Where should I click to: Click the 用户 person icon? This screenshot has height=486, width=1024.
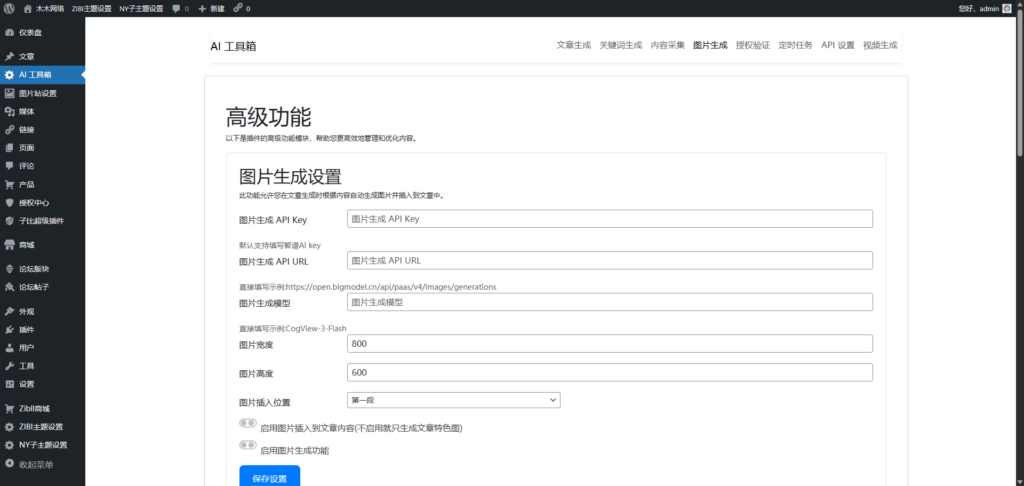[x=9, y=348]
